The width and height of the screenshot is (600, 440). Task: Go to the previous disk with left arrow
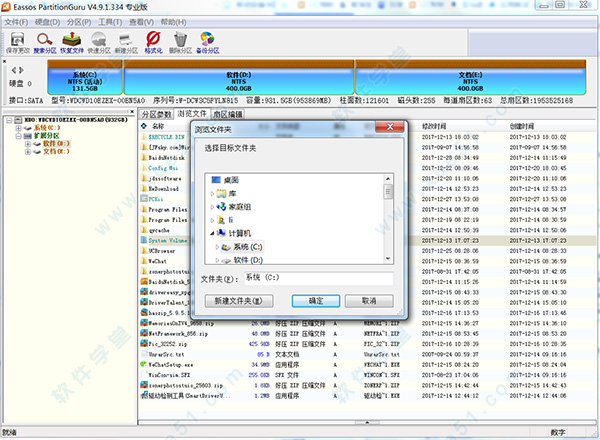[x=14, y=70]
